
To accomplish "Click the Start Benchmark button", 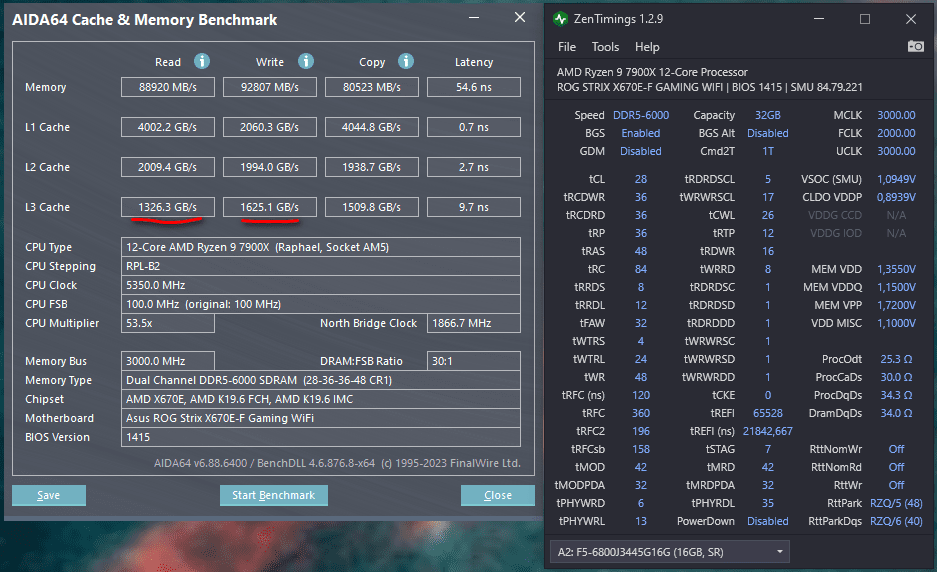I will 274,495.
